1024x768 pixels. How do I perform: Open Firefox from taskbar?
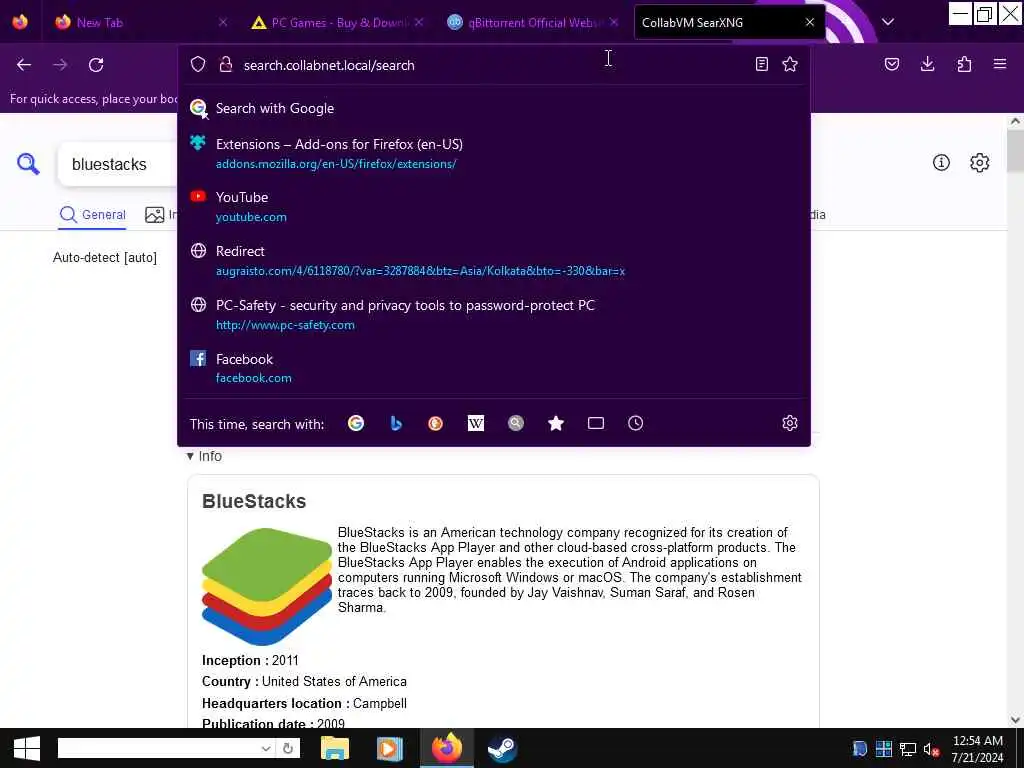coord(447,748)
